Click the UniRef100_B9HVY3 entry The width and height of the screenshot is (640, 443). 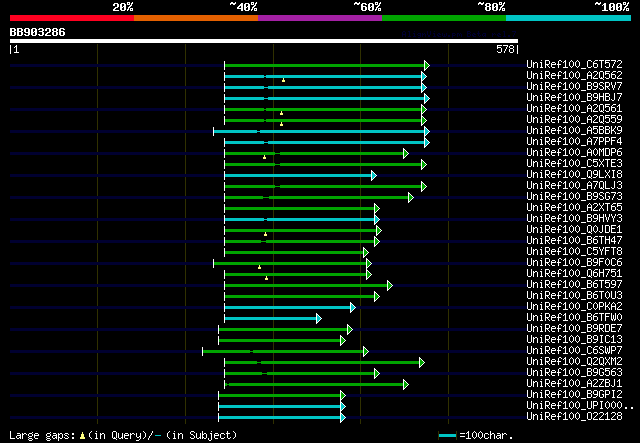[x=574, y=218]
